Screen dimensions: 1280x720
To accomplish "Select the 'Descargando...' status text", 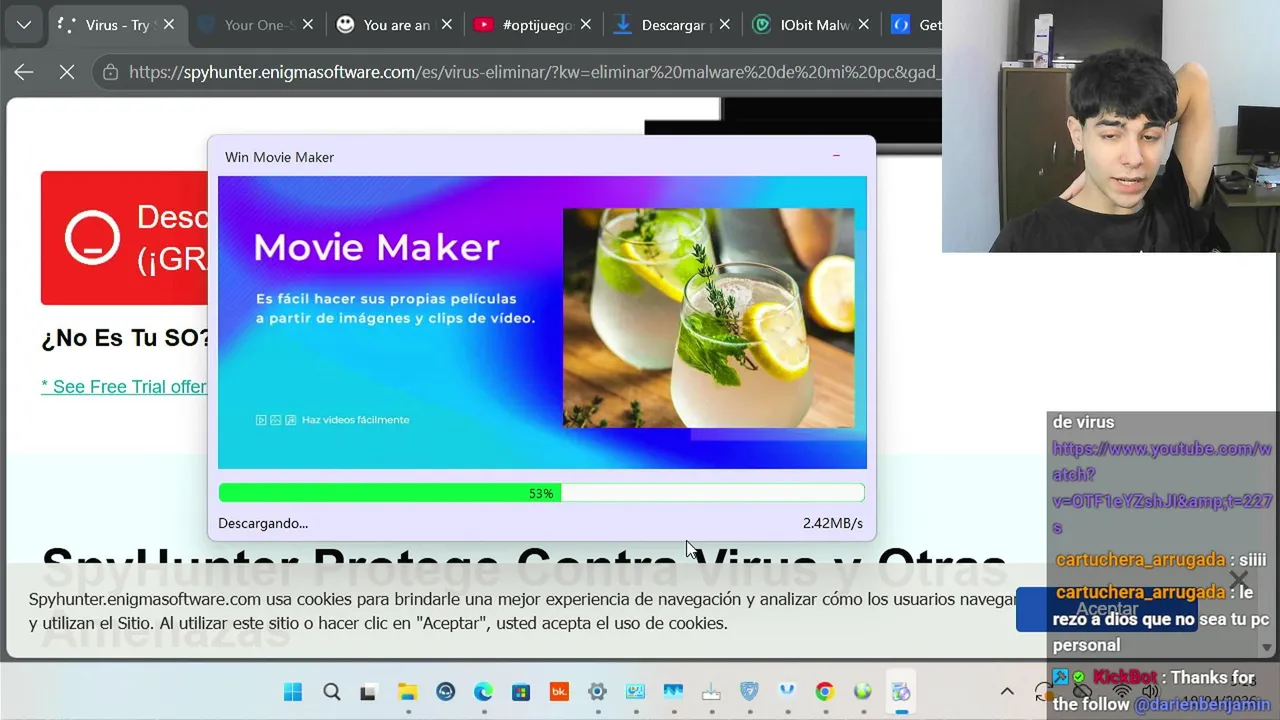I will [x=263, y=523].
